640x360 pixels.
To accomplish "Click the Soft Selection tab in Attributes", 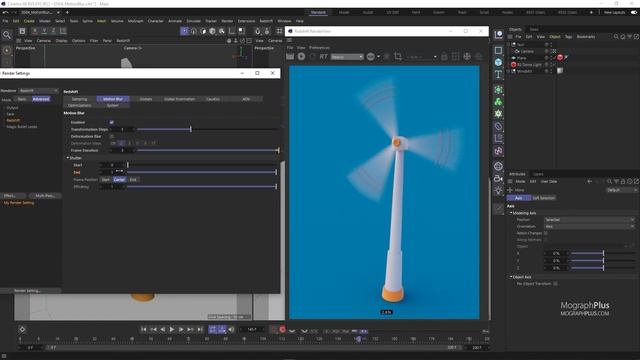I will 544,198.
